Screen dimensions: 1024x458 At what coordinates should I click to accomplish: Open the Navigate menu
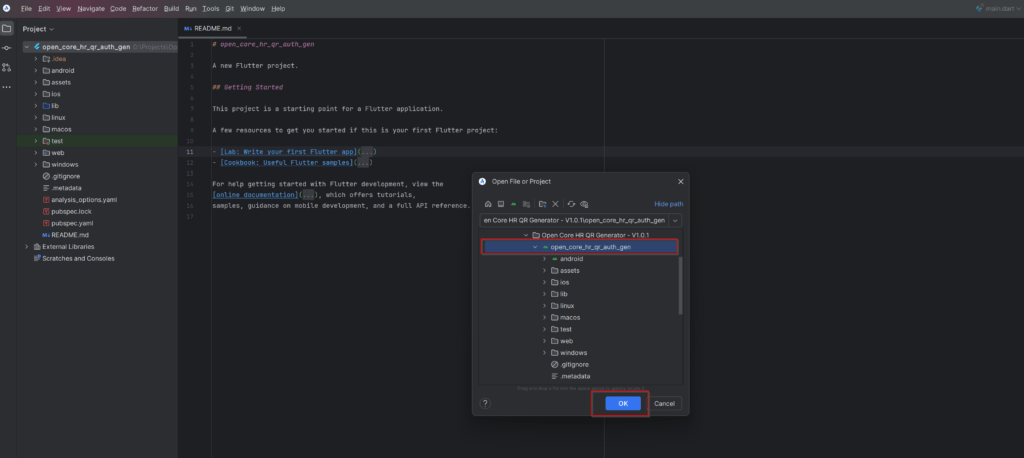(91, 8)
